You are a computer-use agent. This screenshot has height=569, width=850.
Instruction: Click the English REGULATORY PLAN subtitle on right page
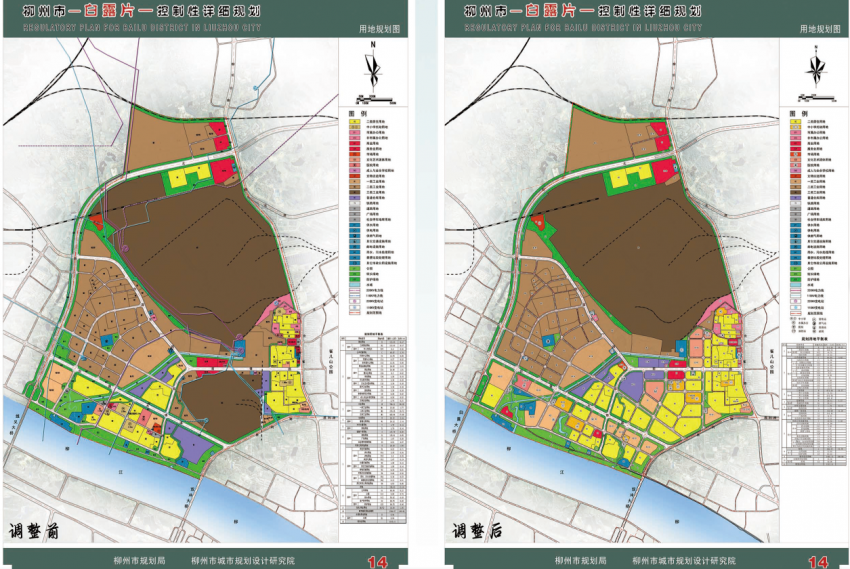point(583,27)
